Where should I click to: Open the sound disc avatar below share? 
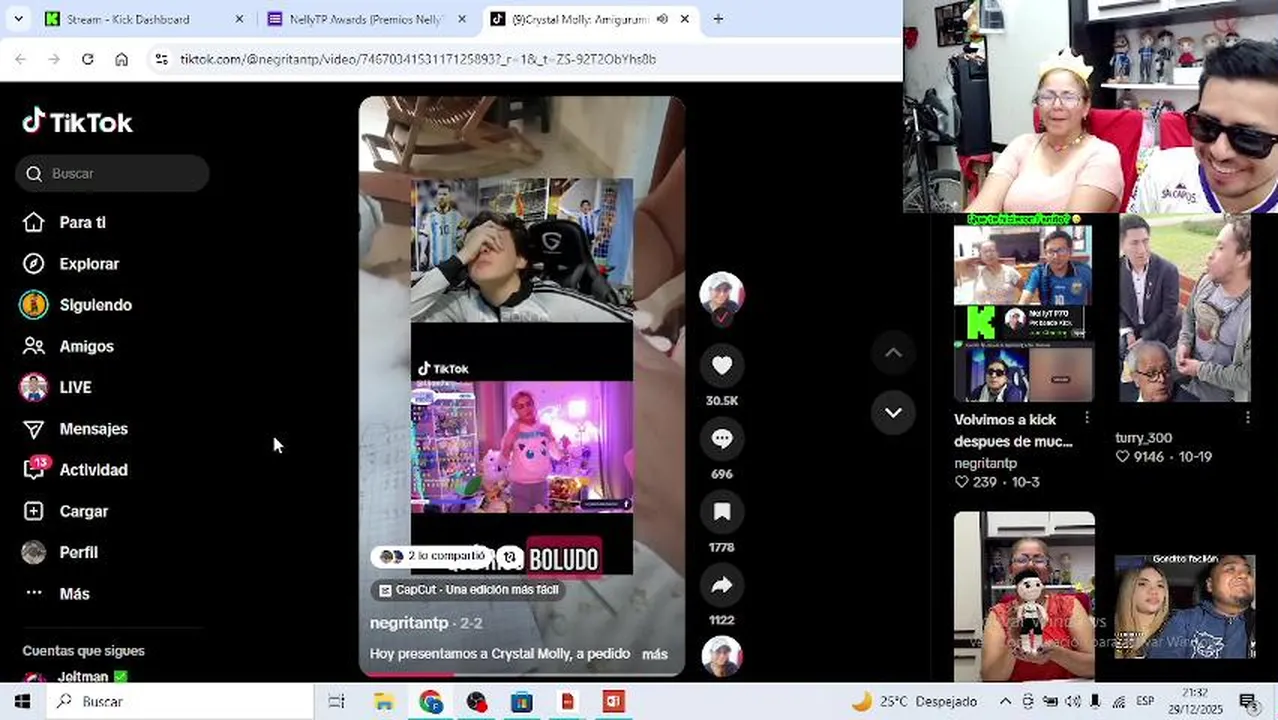click(x=722, y=655)
